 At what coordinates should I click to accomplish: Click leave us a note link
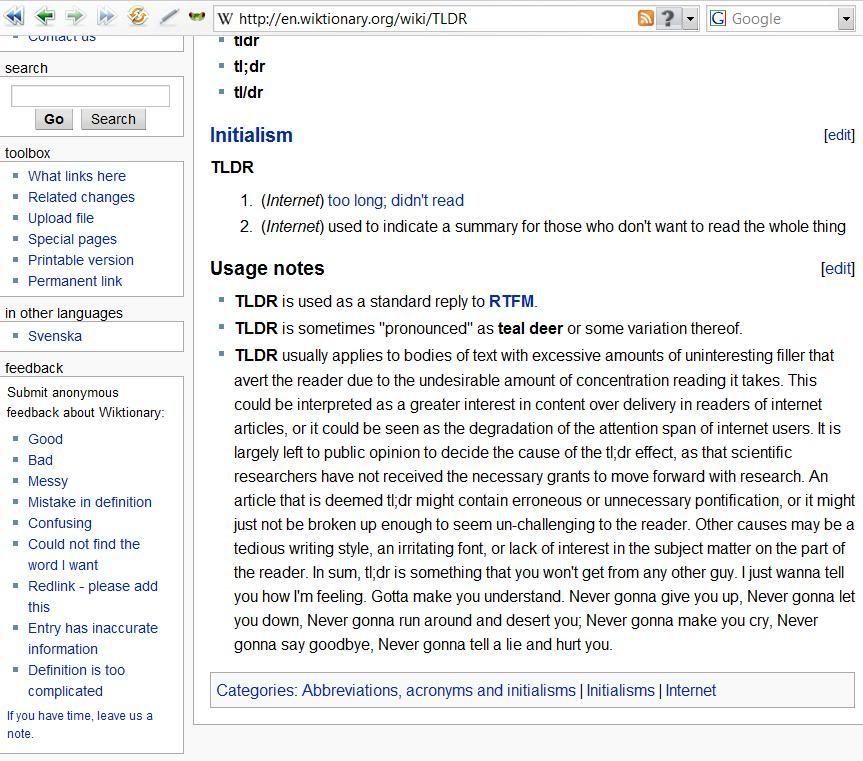[x=80, y=724]
